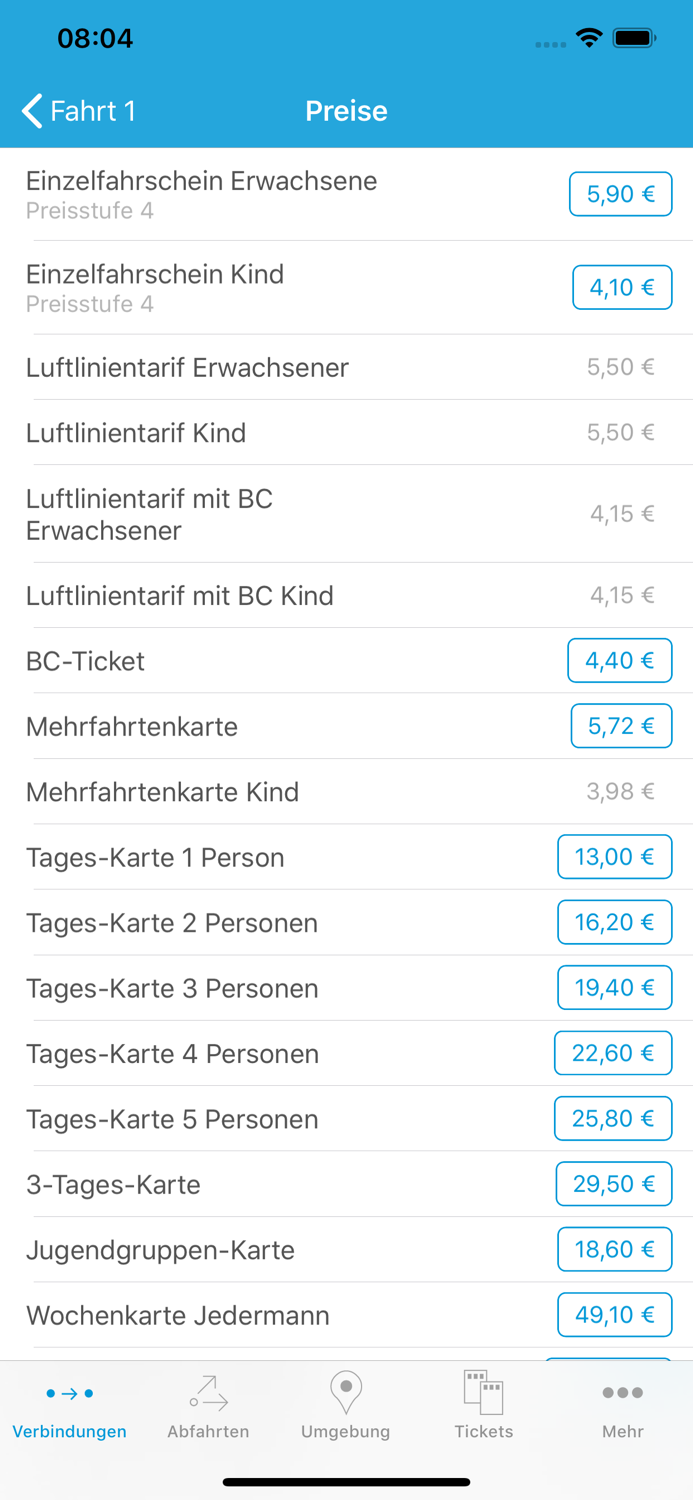Tap the Mehrfahrtenkarte 5,72 € price

coord(621,726)
